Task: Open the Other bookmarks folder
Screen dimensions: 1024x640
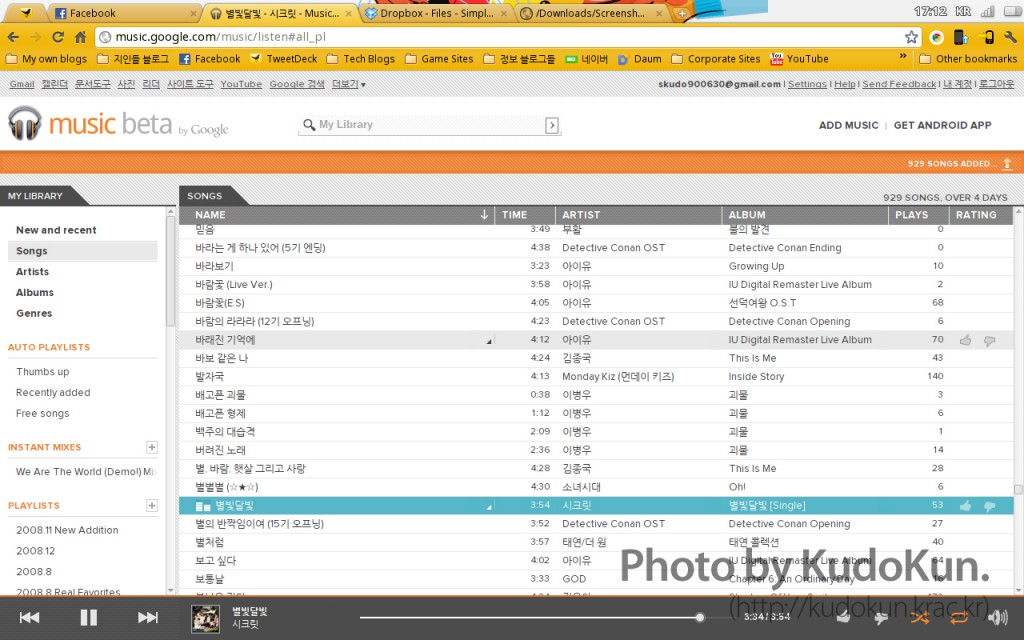Action: point(968,59)
